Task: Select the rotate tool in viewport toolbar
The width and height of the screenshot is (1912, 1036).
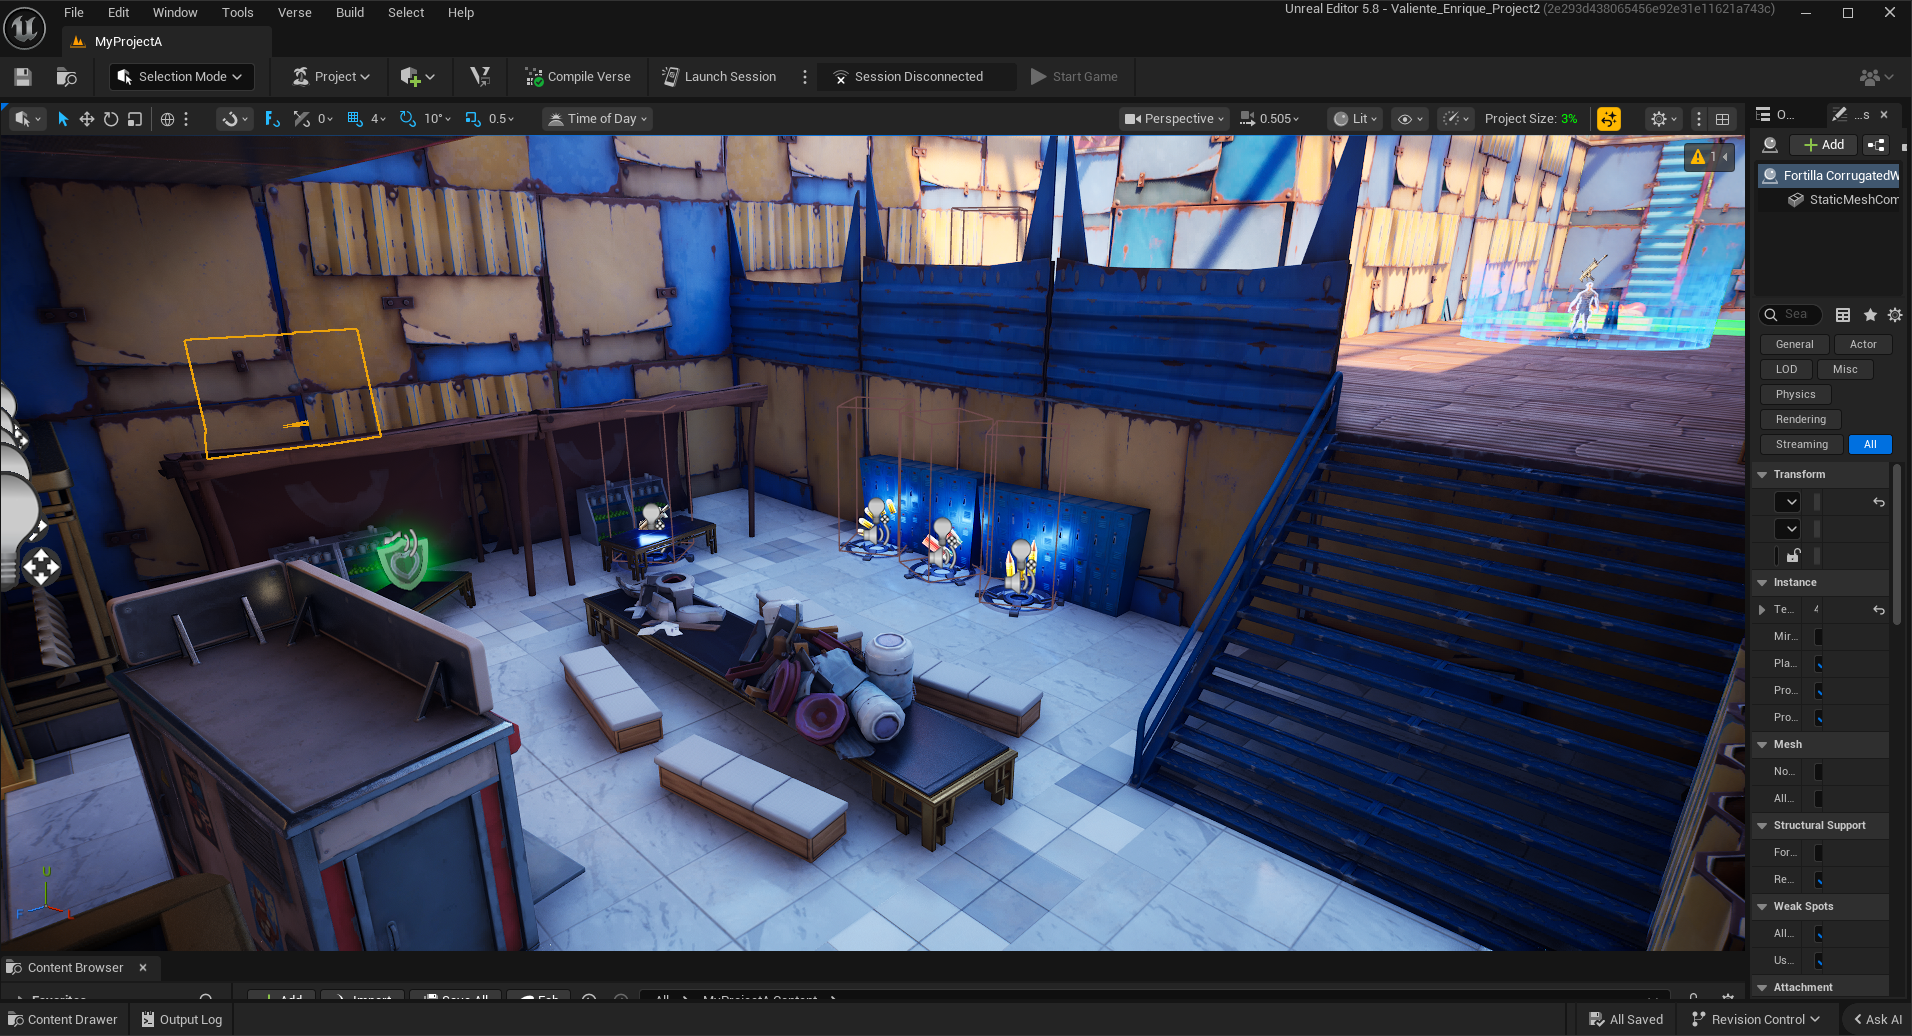Action: coord(111,119)
